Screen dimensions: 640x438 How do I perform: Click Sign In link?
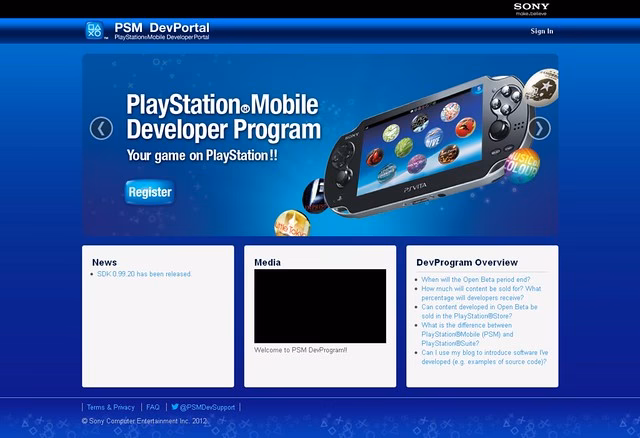click(x=541, y=31)
